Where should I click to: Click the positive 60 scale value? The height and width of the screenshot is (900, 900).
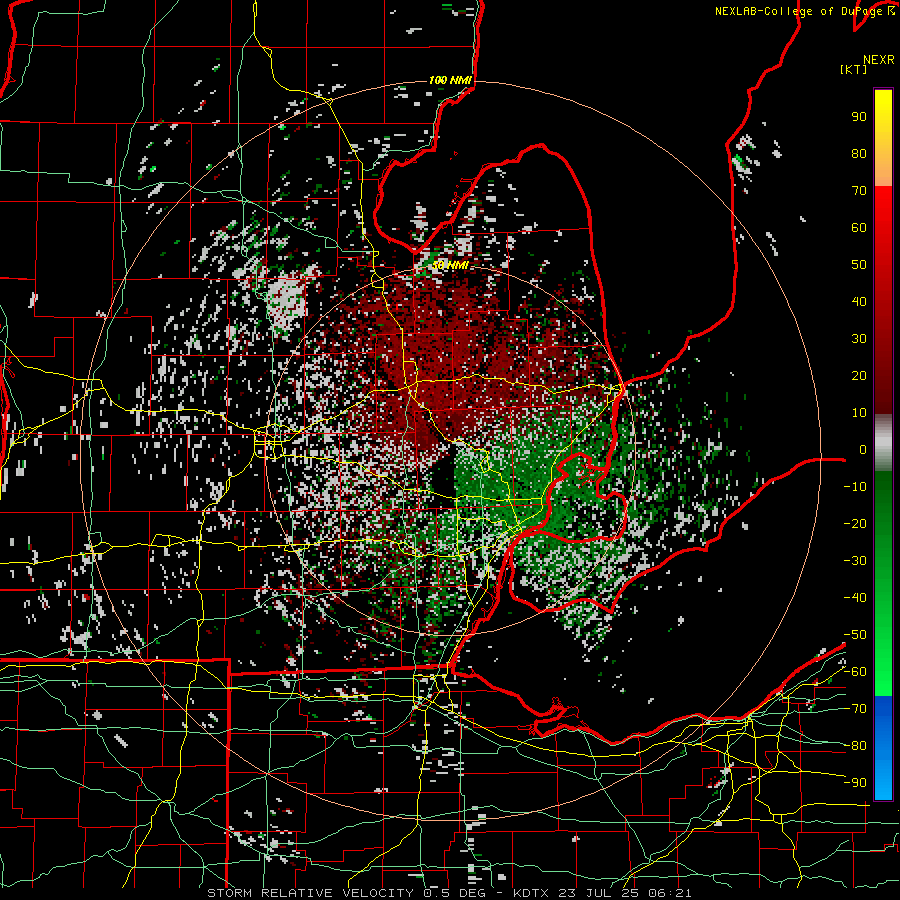(859, 227)
